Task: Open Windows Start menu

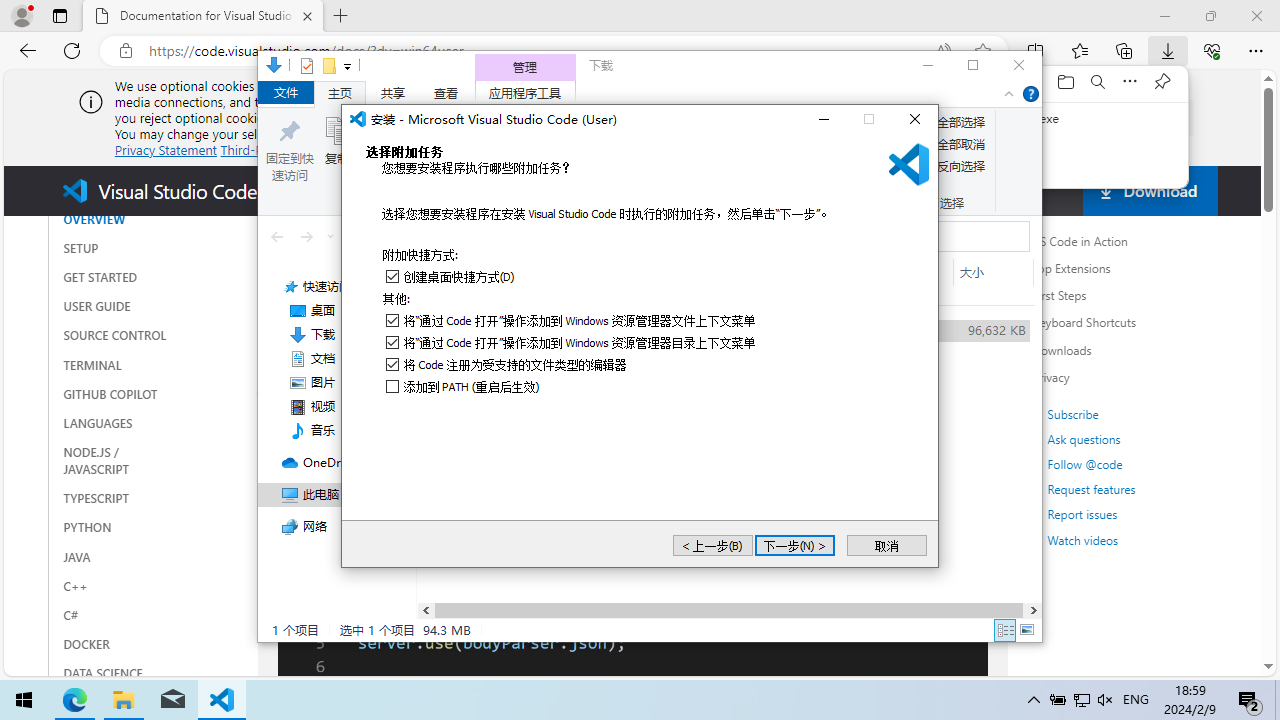Action: pyautogui.click(x=24, y=700)
